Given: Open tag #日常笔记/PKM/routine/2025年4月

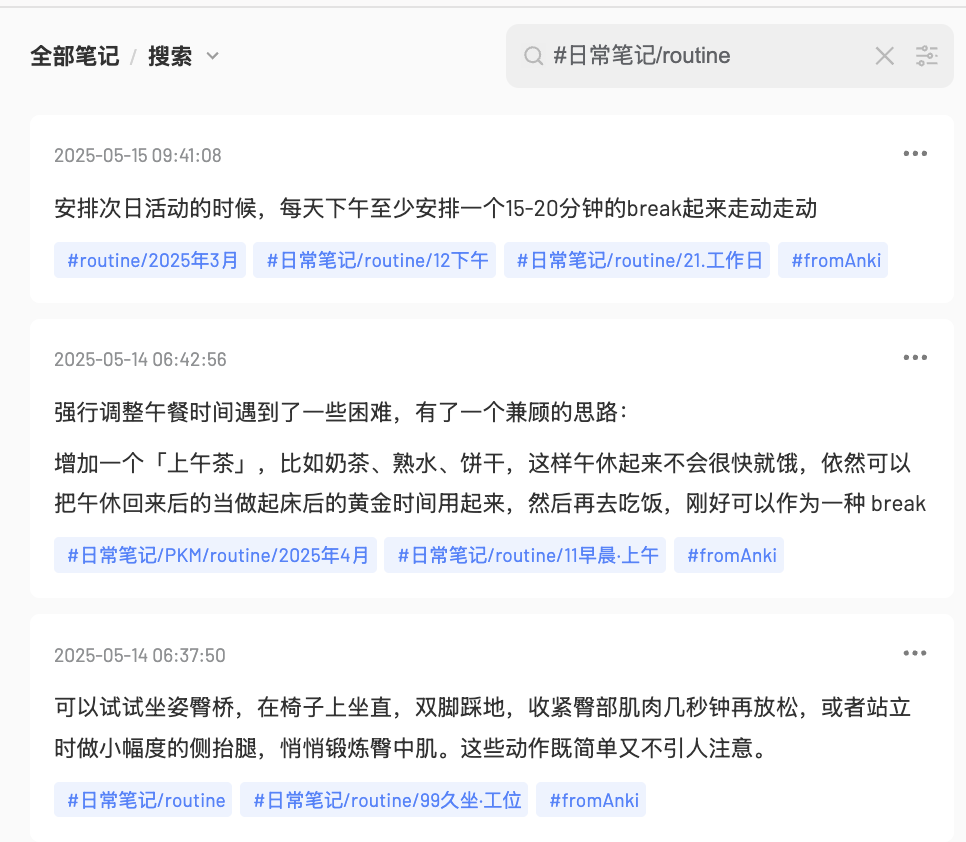Looking at the screenshot, I should point(216,555).
